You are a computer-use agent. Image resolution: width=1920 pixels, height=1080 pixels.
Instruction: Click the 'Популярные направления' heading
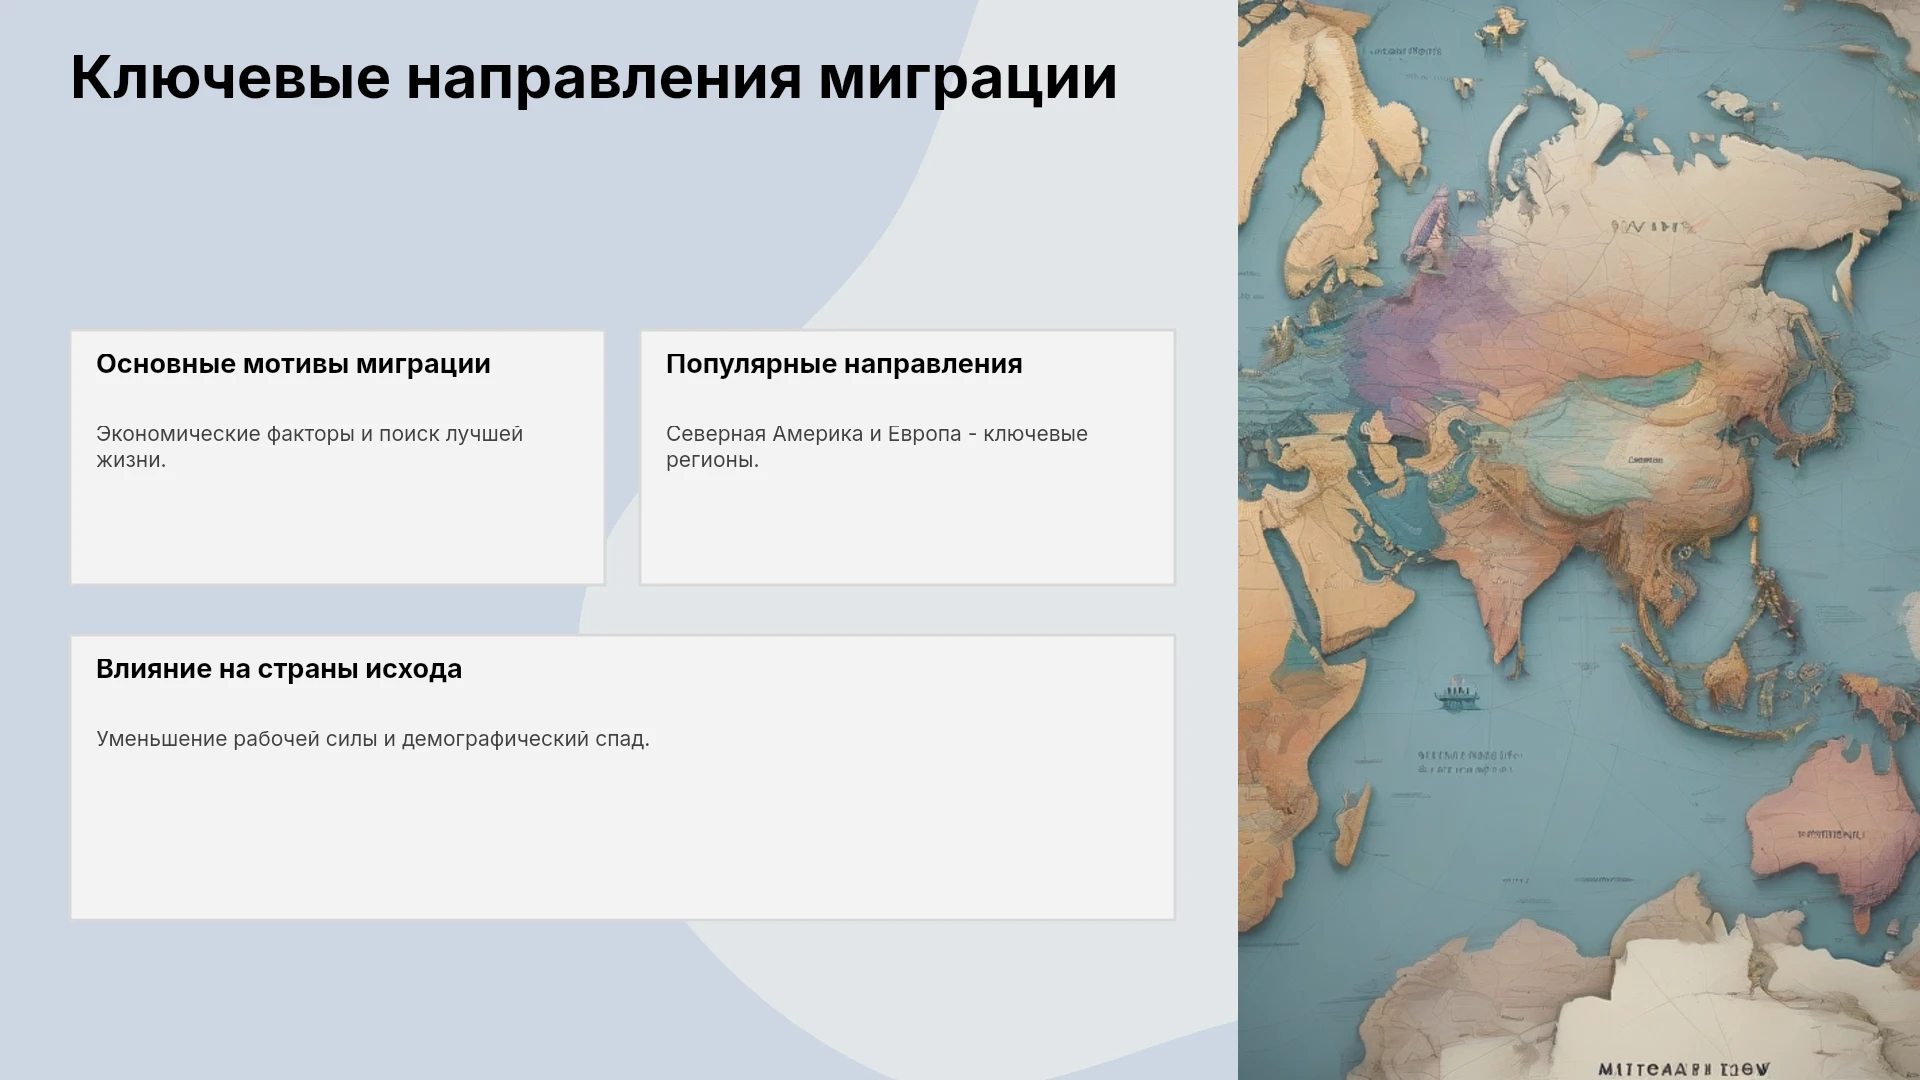coord(844,364)
